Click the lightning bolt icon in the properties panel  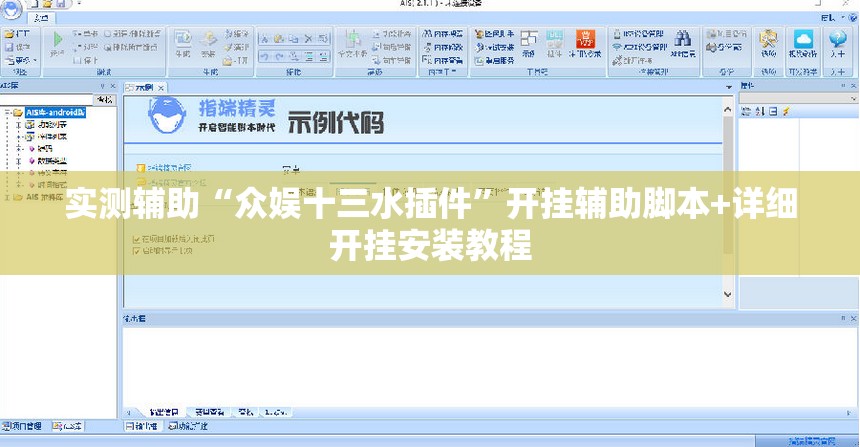coord(786,111)
